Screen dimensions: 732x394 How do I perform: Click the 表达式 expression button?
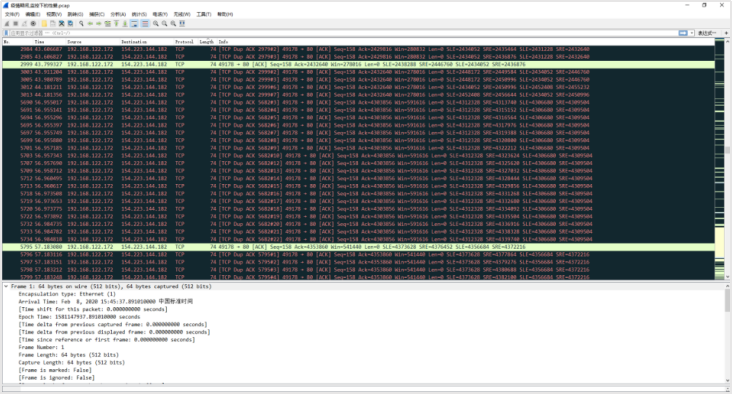[x=706, y=33]
